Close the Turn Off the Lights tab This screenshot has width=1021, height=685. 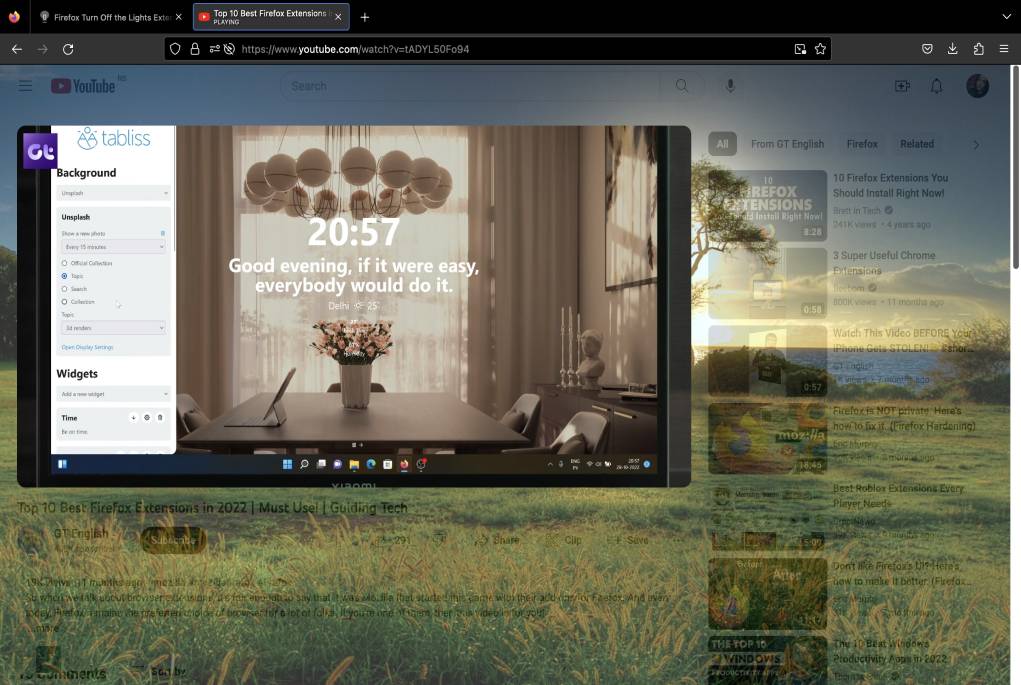click(178, 18)
